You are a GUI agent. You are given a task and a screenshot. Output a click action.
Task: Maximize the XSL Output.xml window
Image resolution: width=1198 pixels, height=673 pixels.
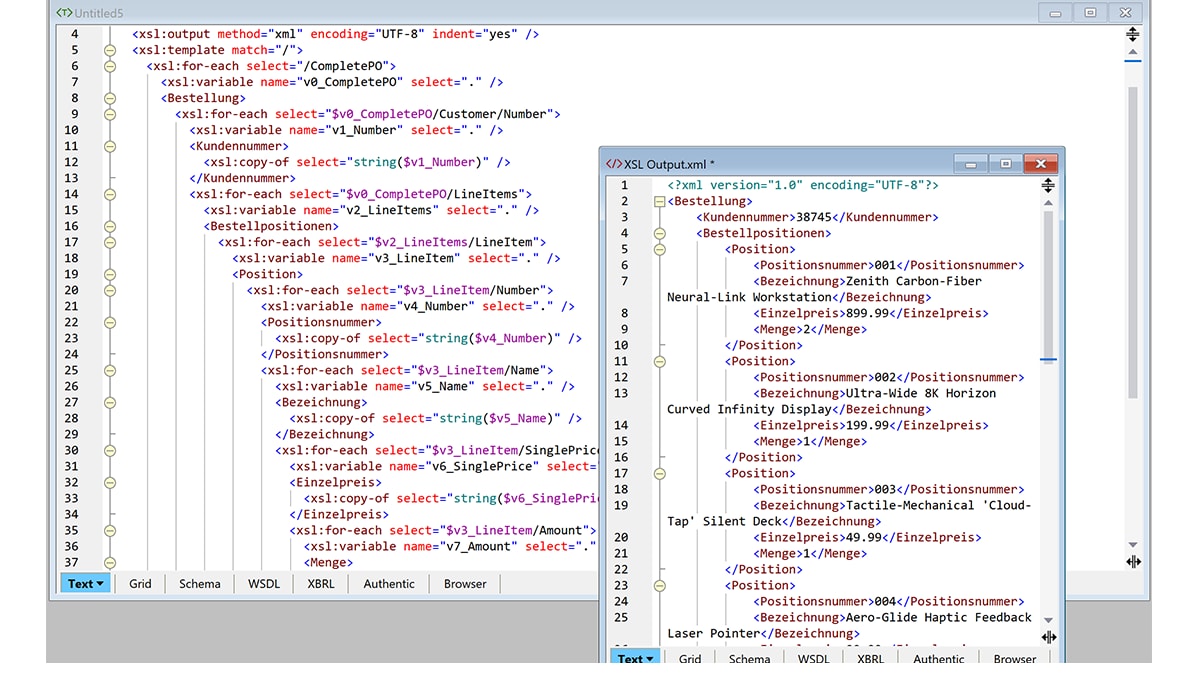pos(1005,164)
